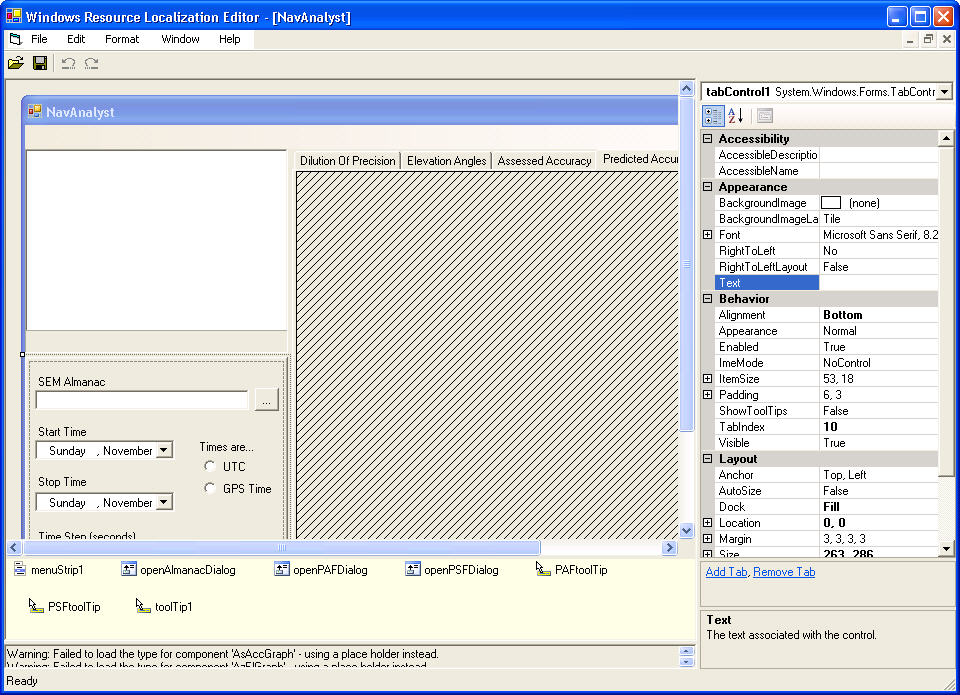Click the property grid scrollbar down arrow
The height and width of the screenshot is (695, 960).
pyautogui.click(x=946, y=549)
